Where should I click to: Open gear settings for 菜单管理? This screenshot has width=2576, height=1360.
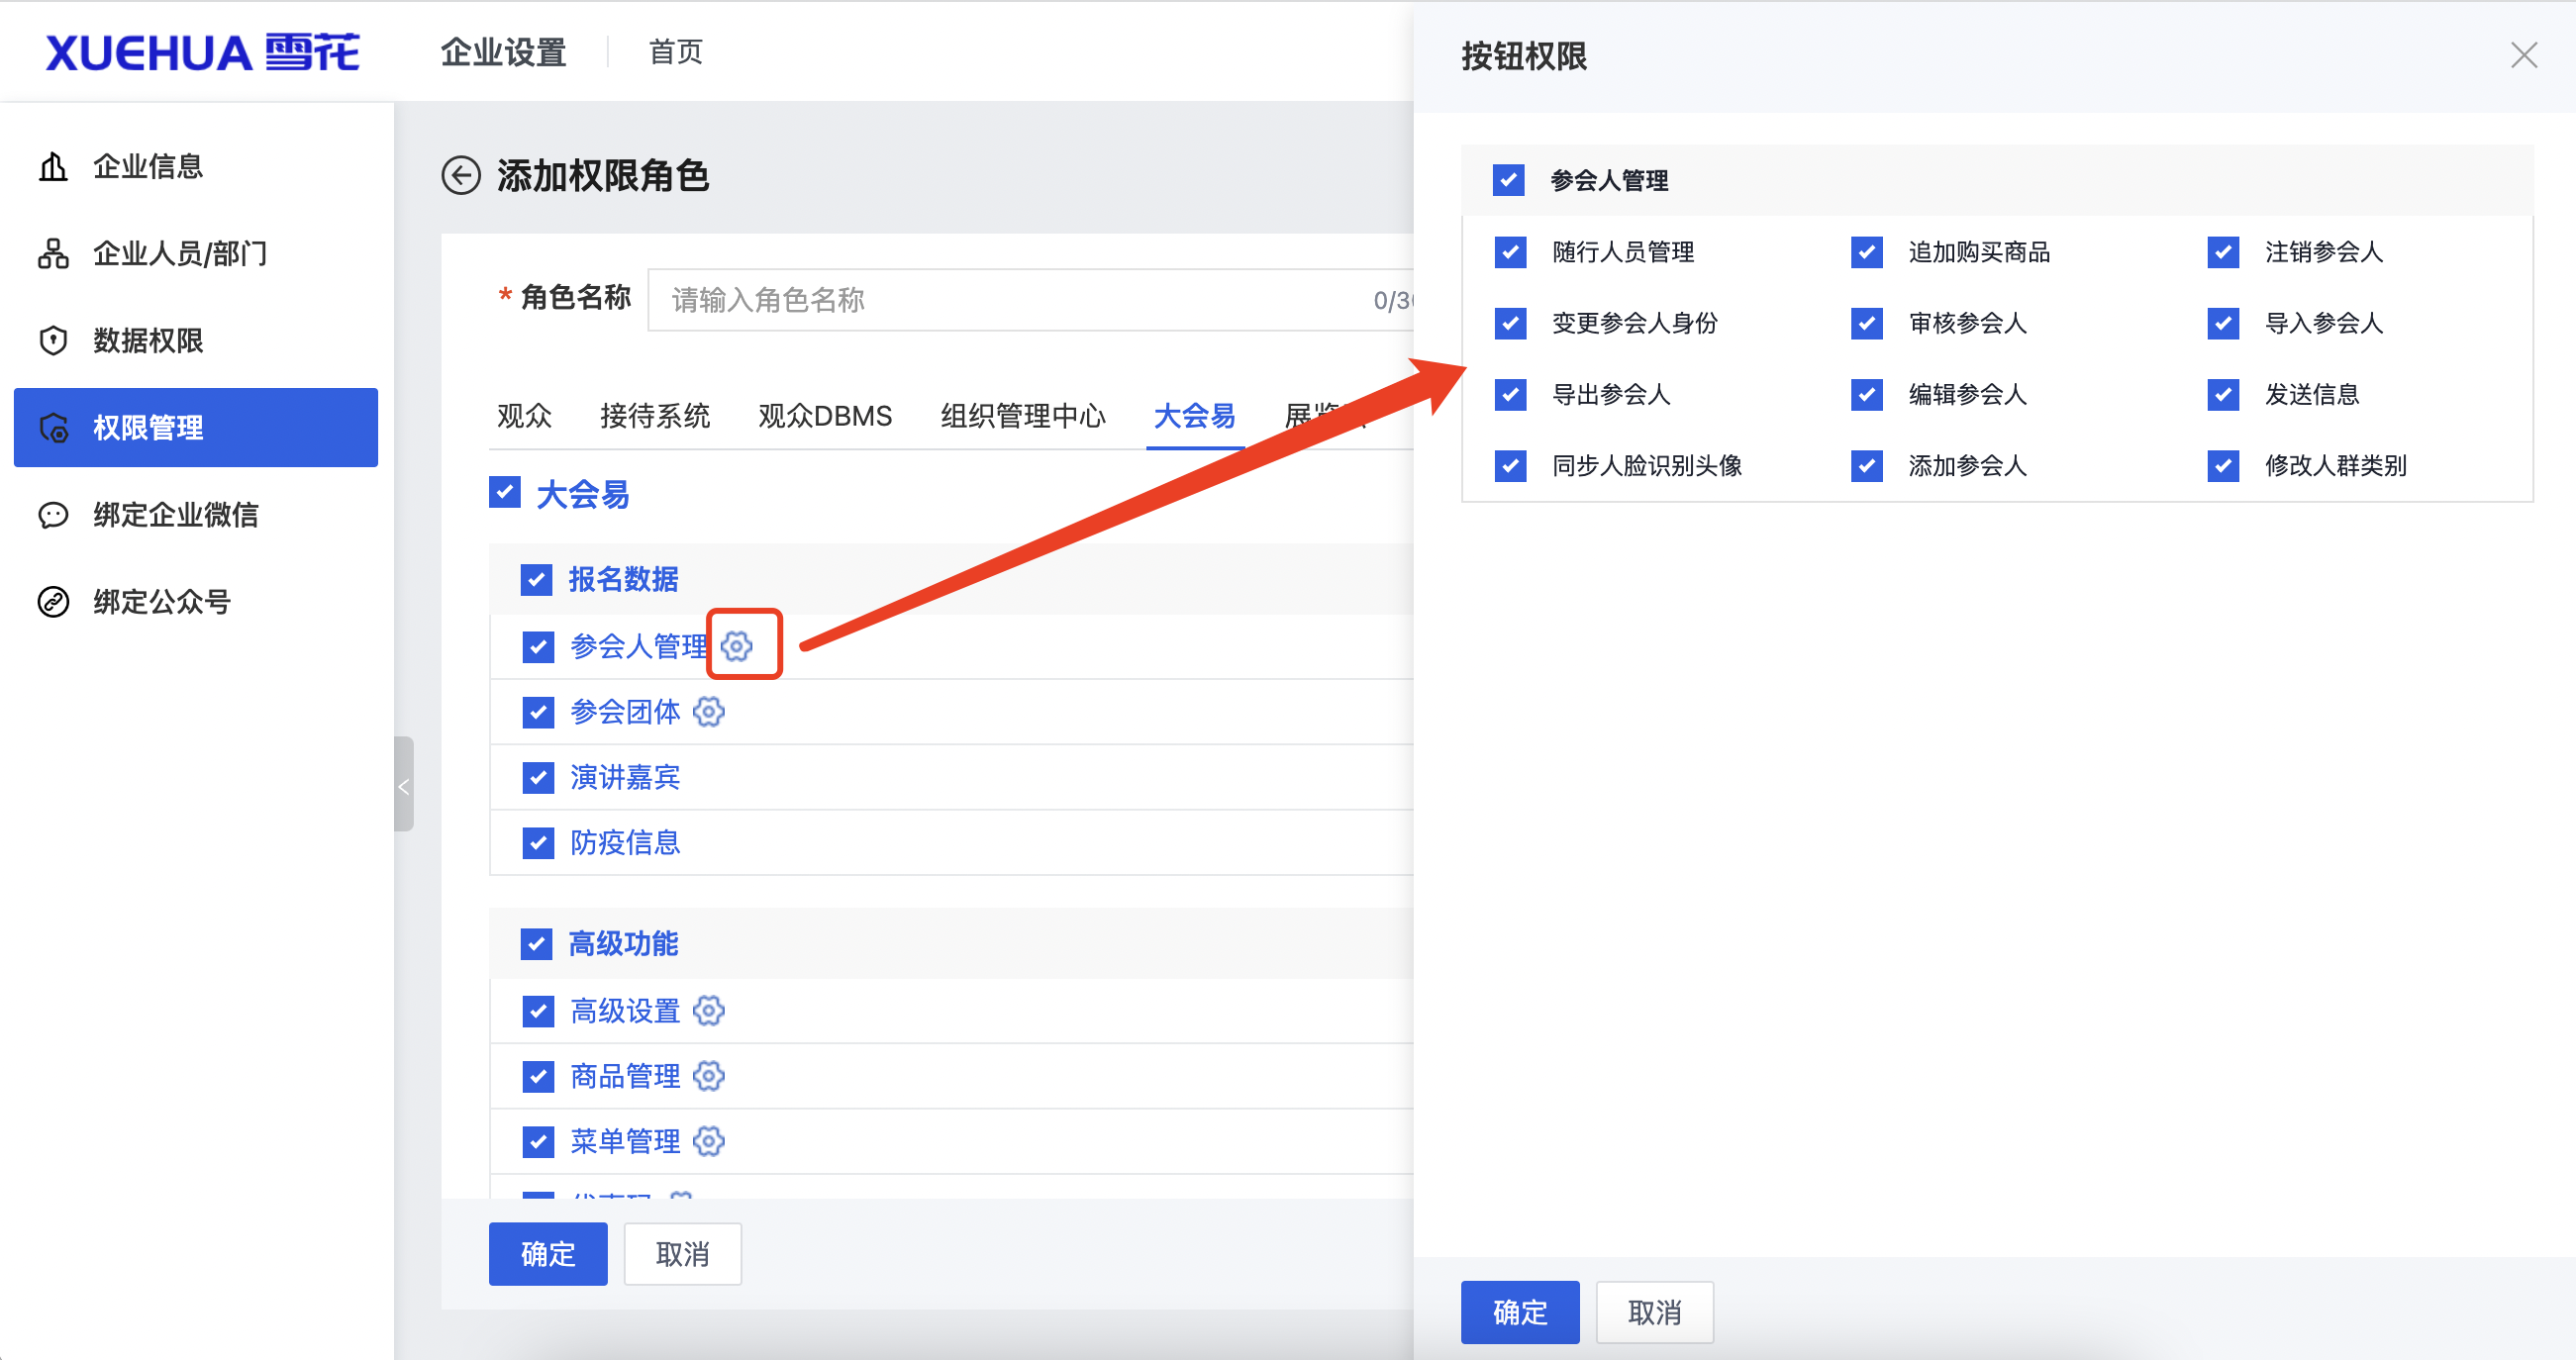(709, 1141)
